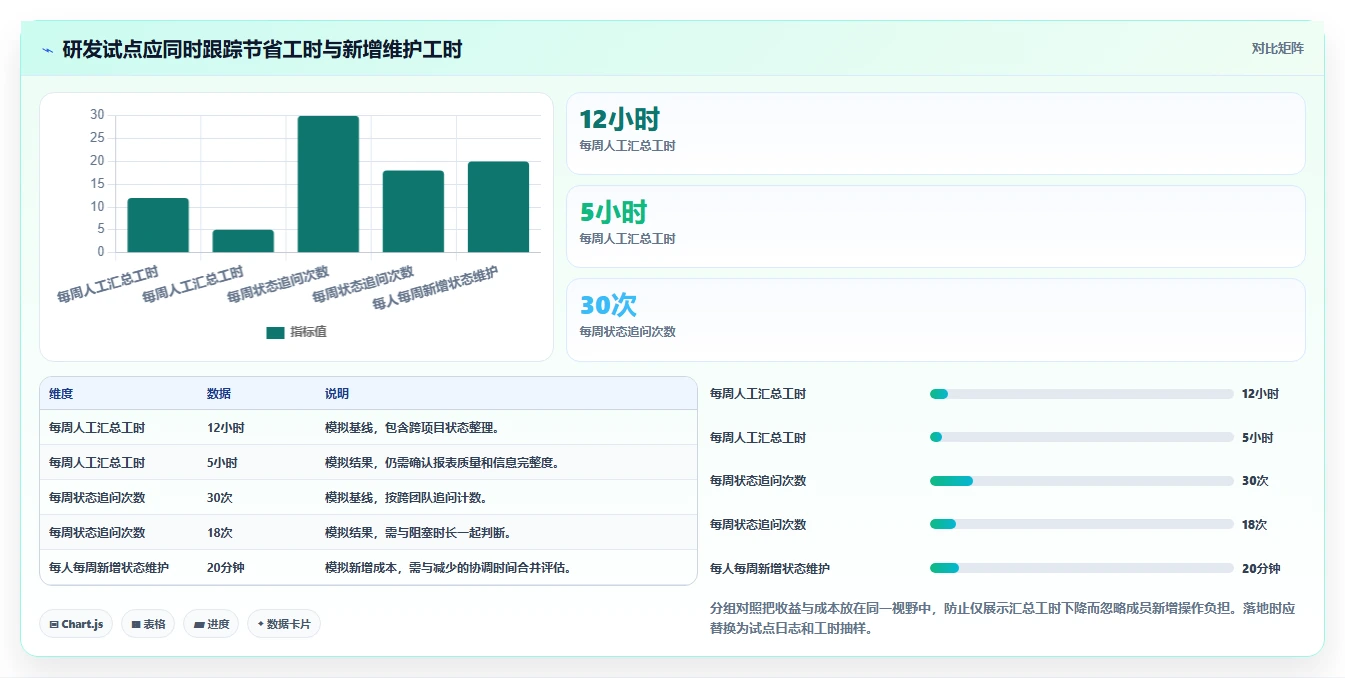Click the 数据 table column header
1345x678 pixels.
[219, 394]
